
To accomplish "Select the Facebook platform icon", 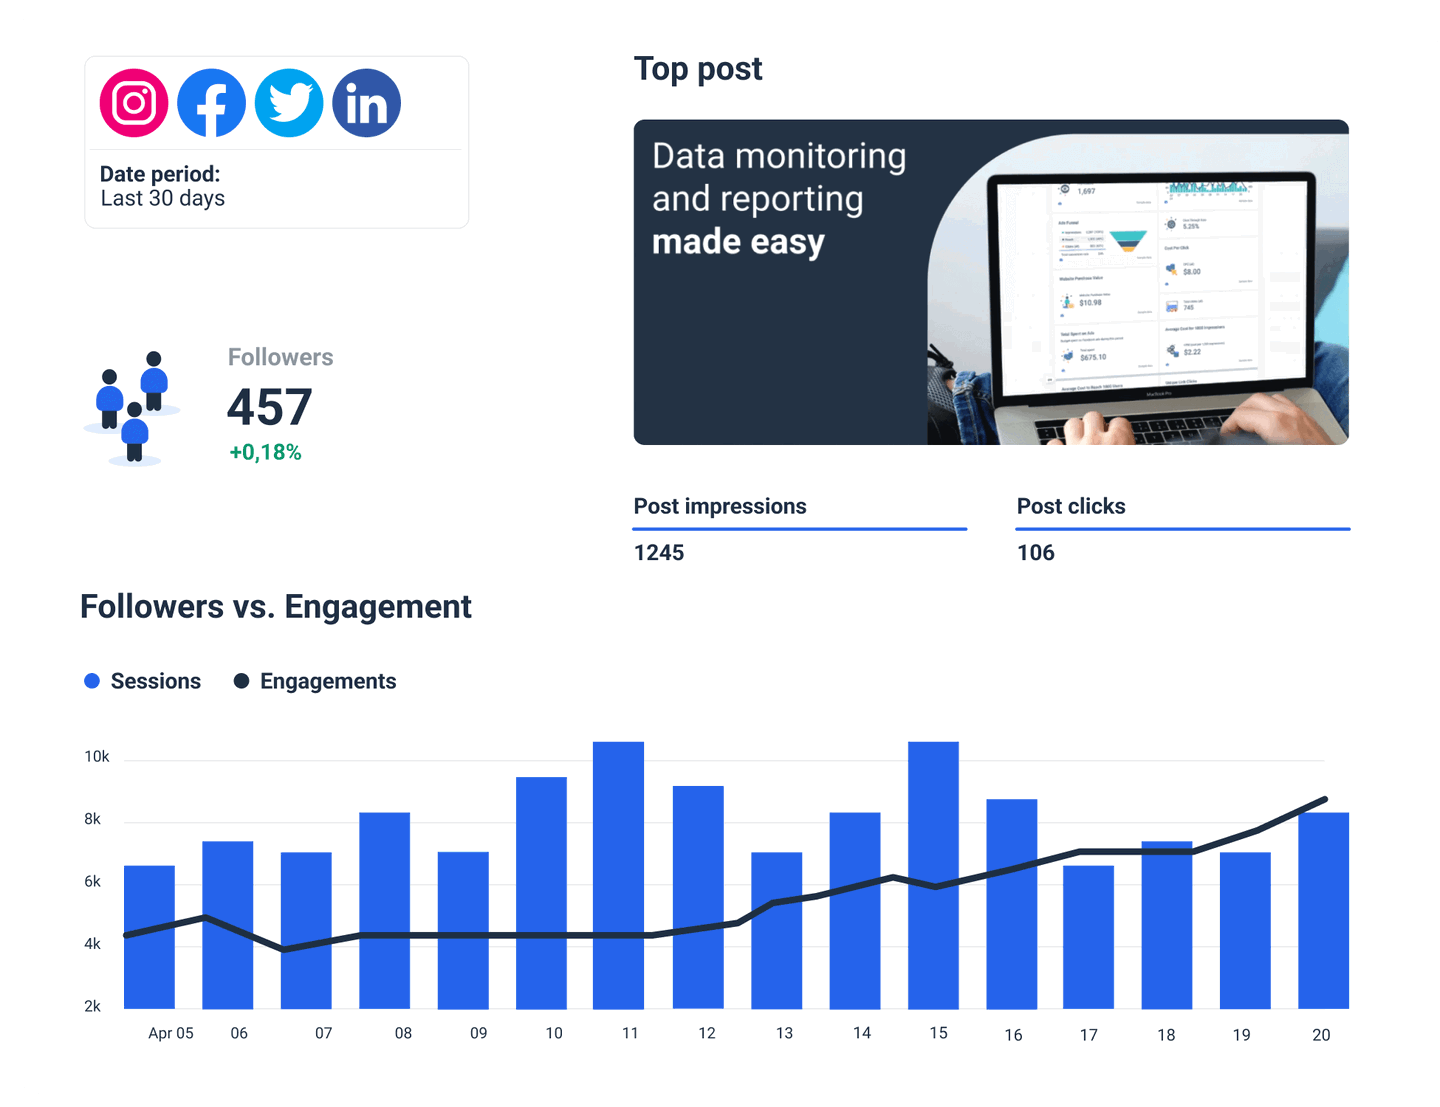I will pos(212,101).
